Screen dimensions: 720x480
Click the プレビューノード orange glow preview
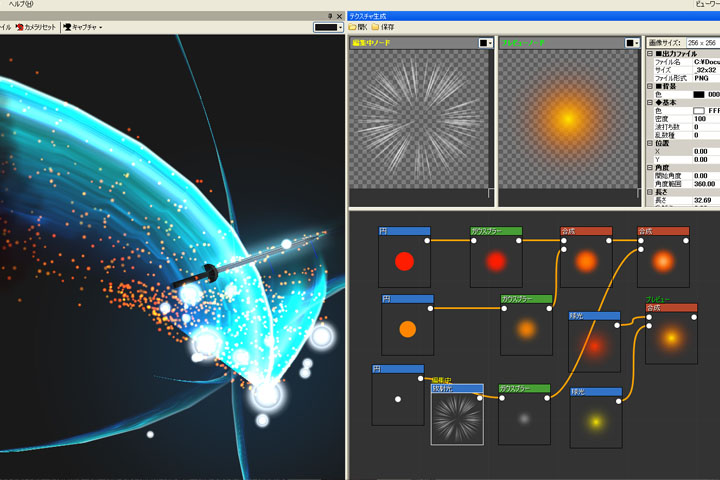click(568, 119)
